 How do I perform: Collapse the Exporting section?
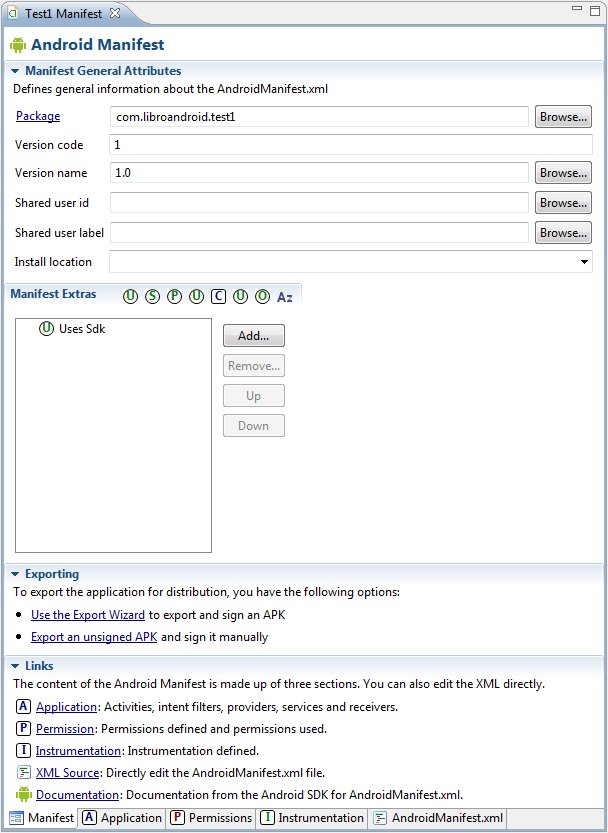click(15, 574)
